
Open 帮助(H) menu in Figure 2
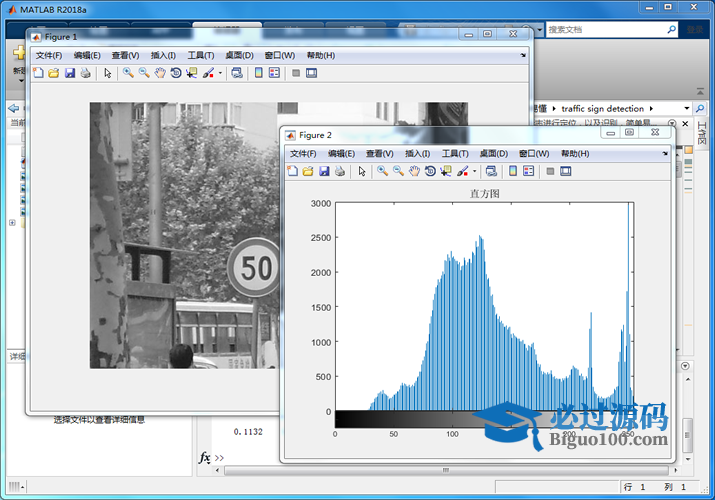[575, 154]
